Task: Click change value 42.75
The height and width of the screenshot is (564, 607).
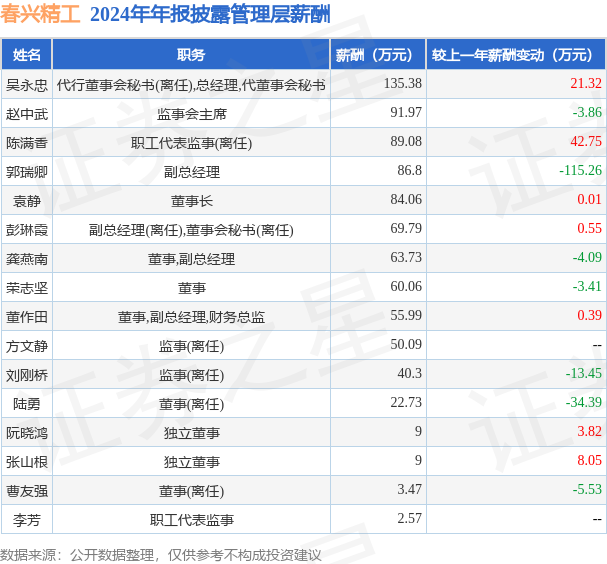Action: click(586, 141)
